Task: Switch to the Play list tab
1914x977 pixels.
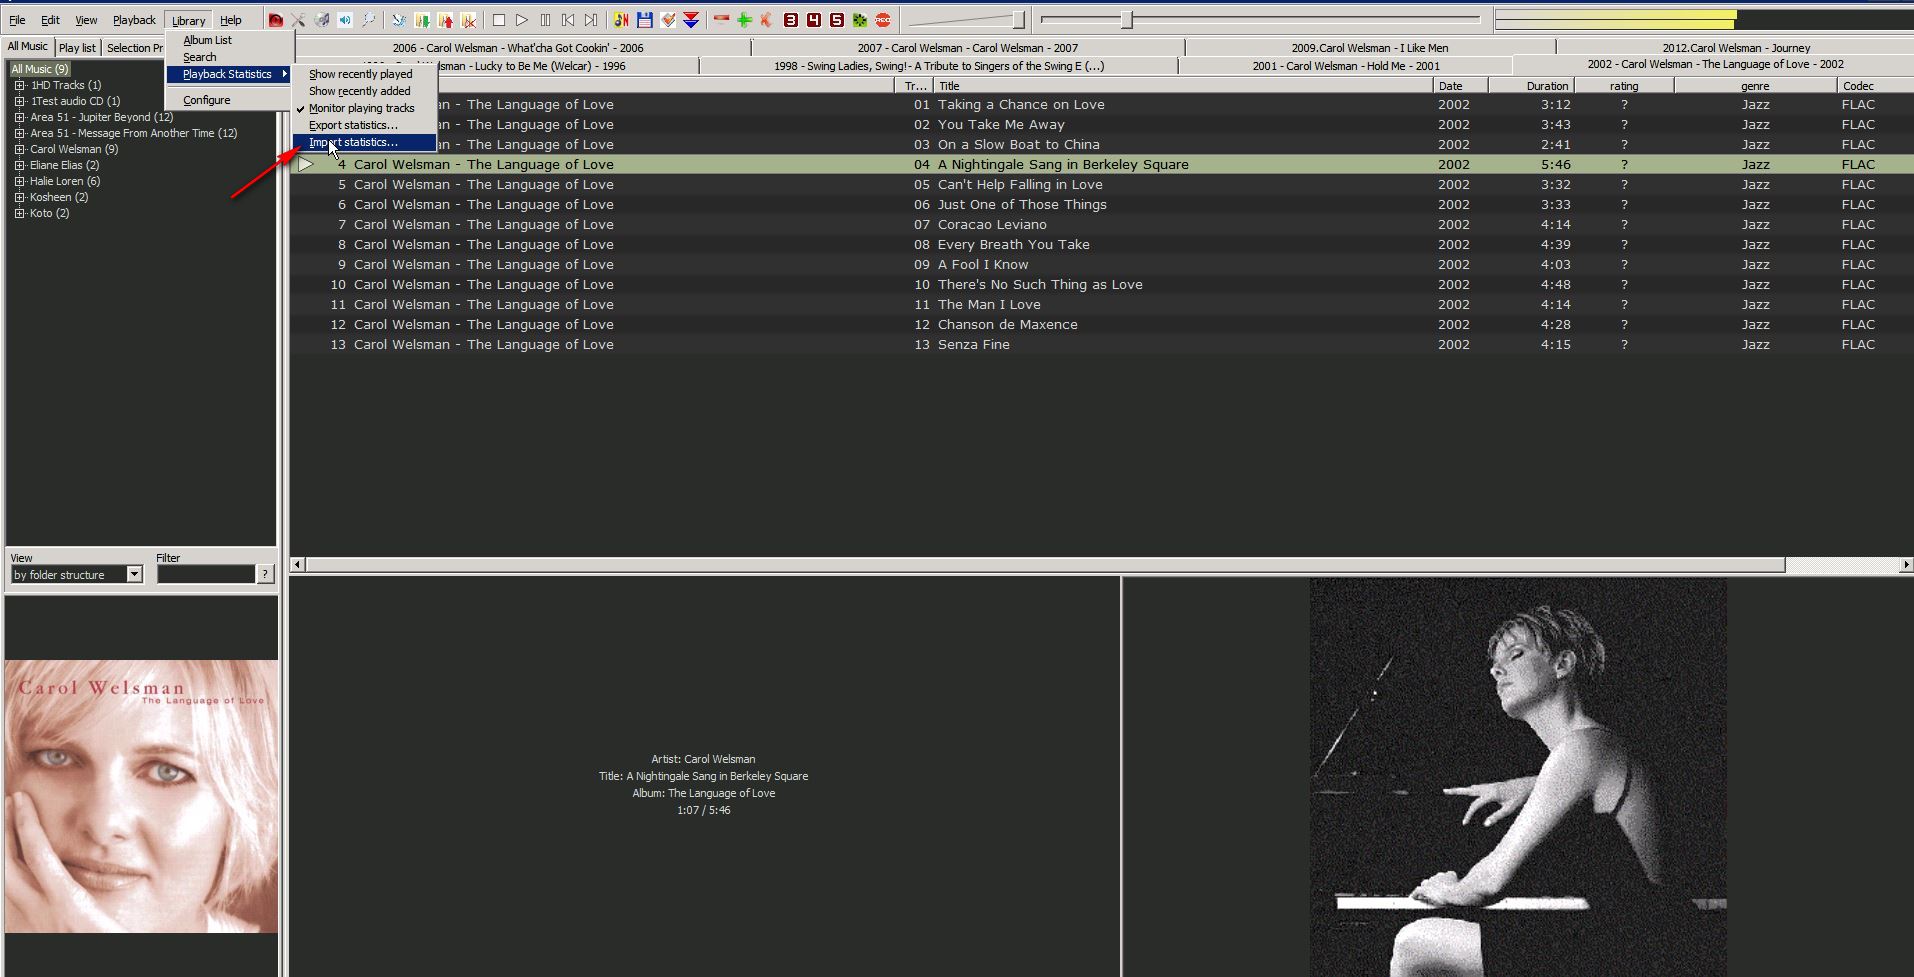Action: coord(77,47)
